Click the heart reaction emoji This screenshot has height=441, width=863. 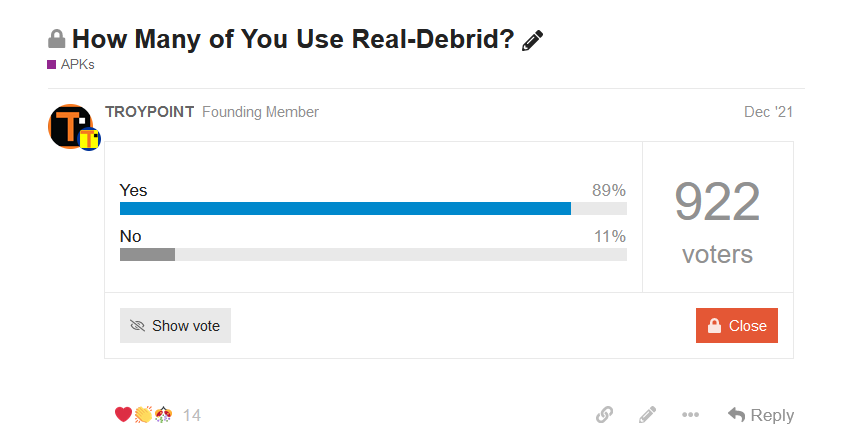pos(123,414)
